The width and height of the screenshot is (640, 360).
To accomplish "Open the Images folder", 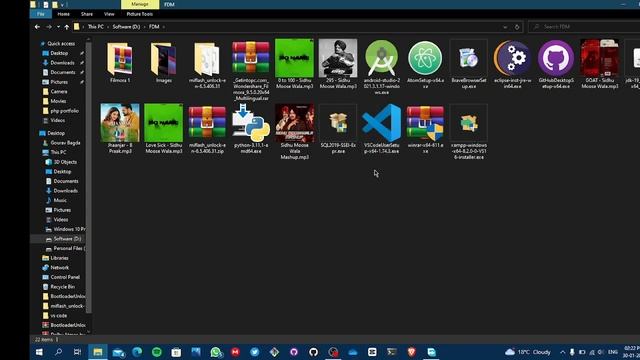I will [x=164, y=62].
